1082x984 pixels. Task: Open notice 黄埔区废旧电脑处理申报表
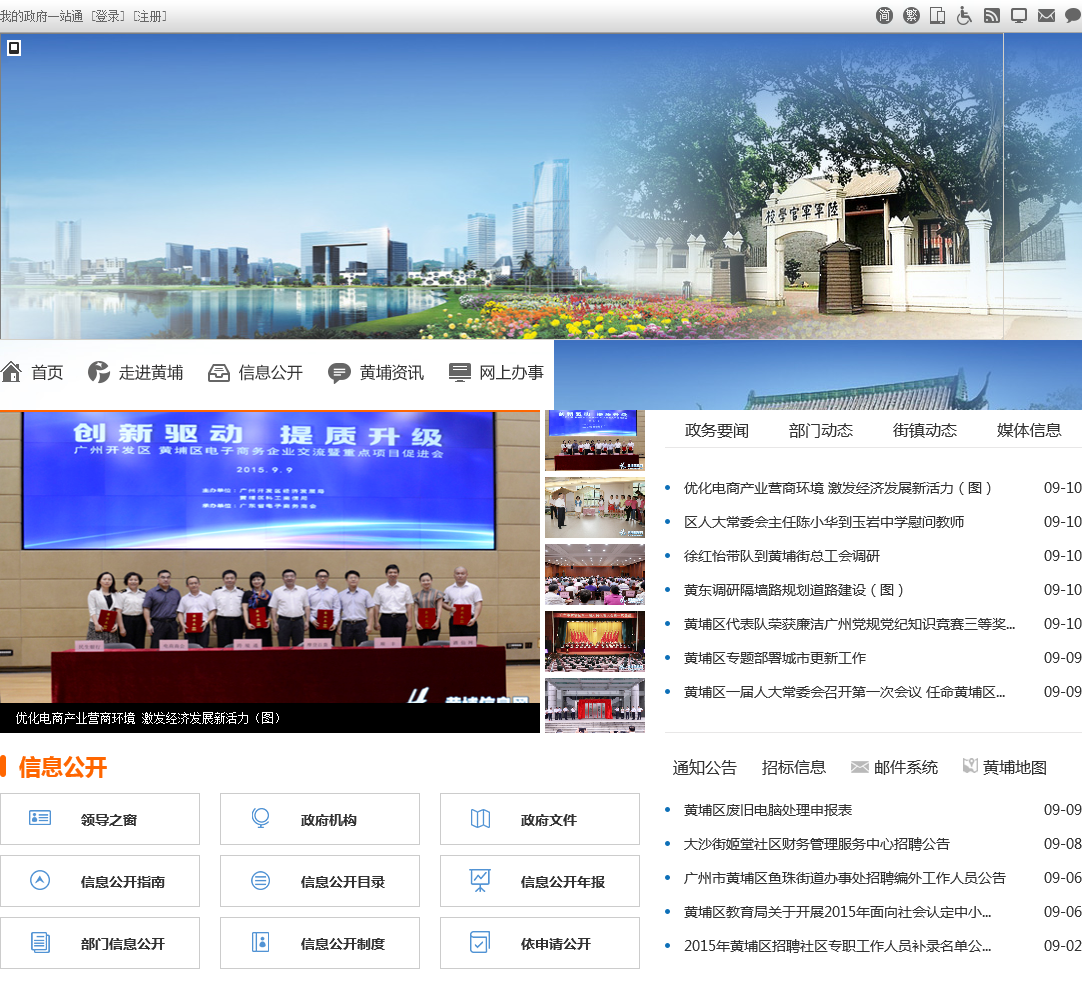coord(768,809)
